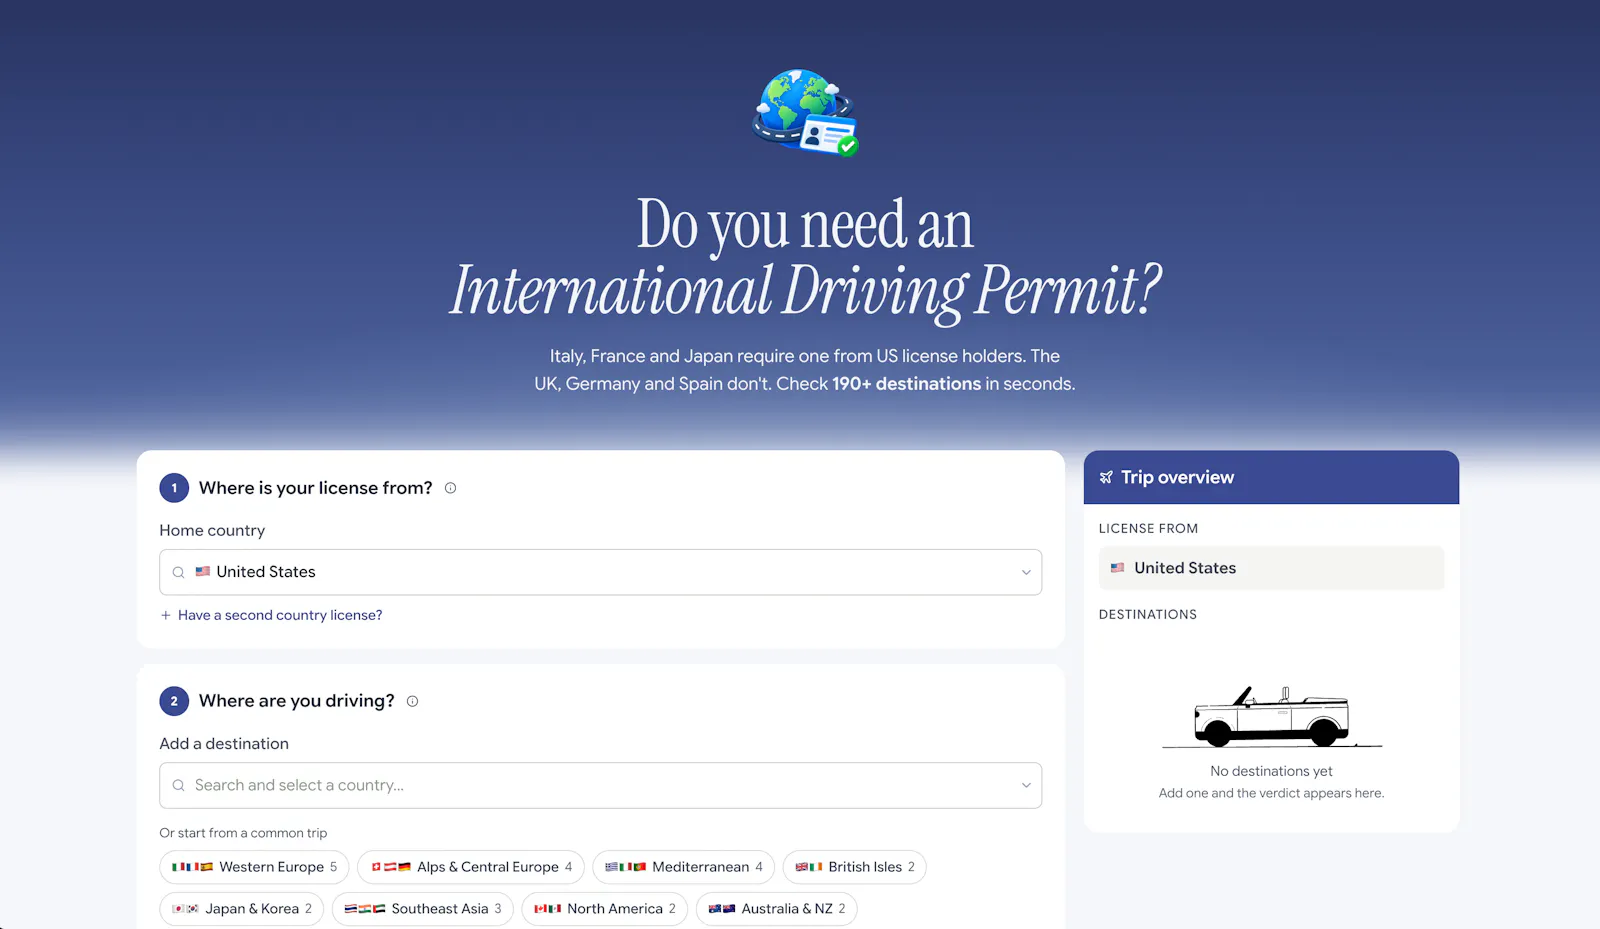Click the car illustration under Destinations
The width and height of the screenshot is (1600, 929).
point(1272,717)
